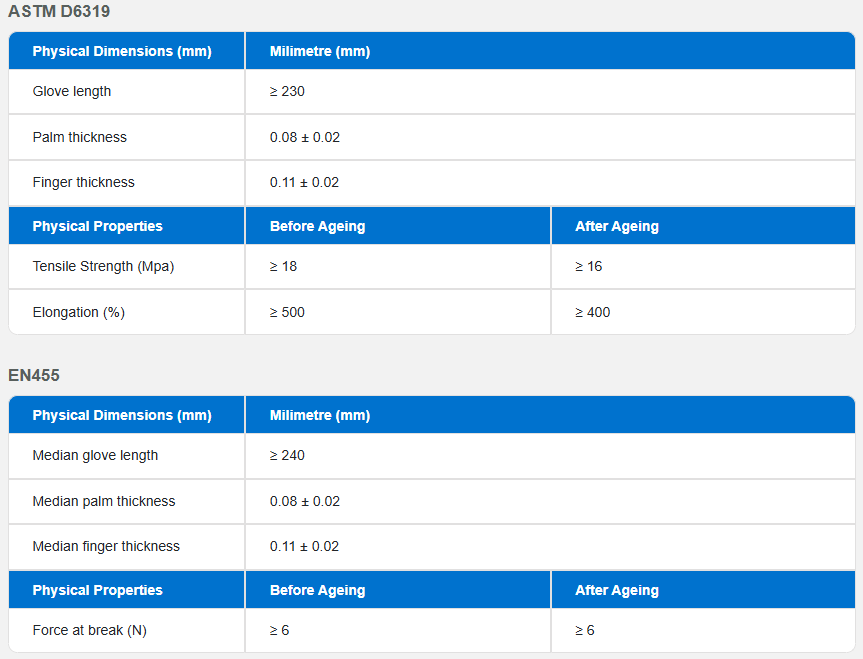Click the '≥ 400' elongation value
Viewport: 863px width, 659px height.
click(592, 312)
